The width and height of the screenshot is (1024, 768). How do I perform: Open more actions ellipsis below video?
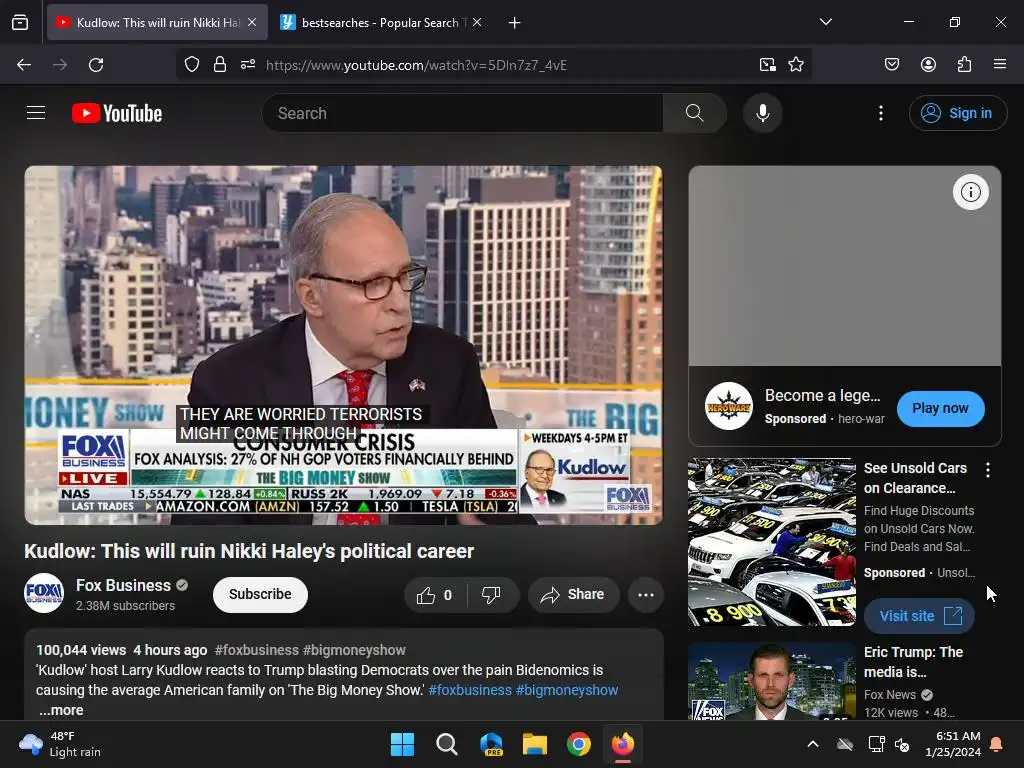pyautogui.click(x=646, y=595)
